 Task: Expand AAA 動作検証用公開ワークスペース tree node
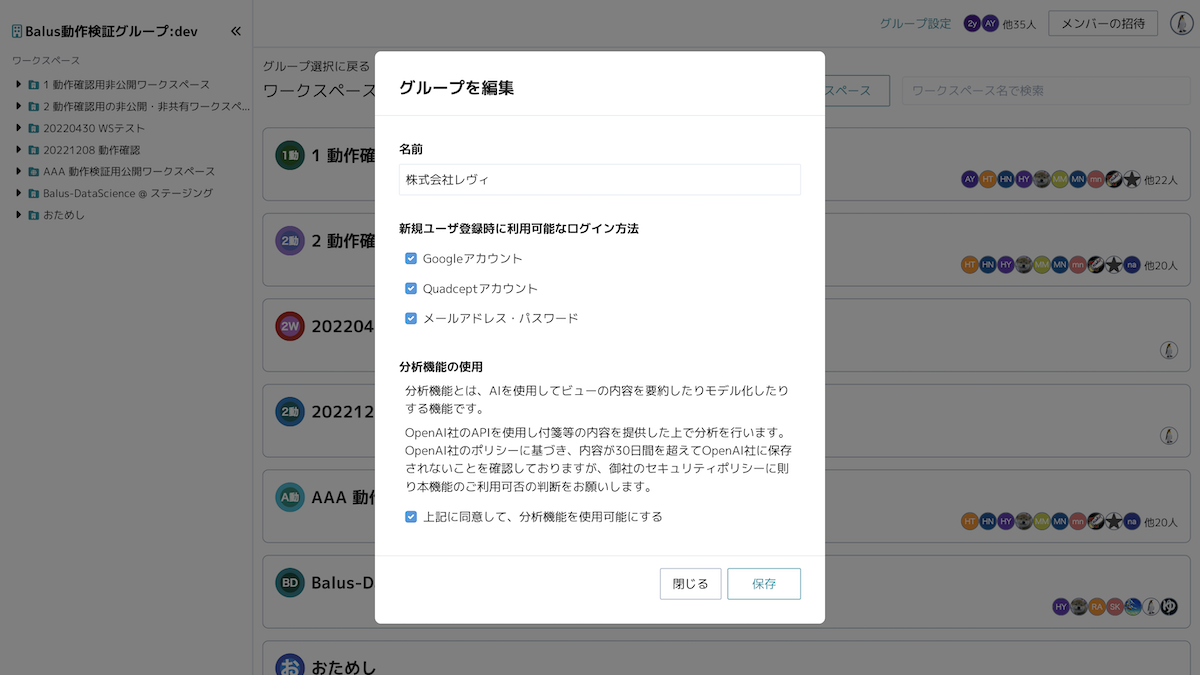pos(18,171)
